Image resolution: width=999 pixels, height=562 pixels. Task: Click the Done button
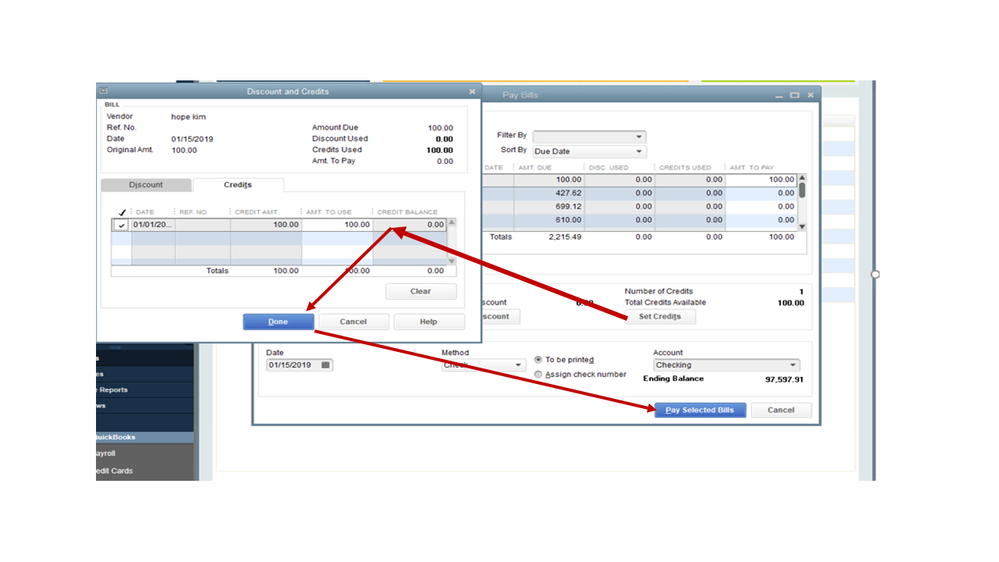278,322
